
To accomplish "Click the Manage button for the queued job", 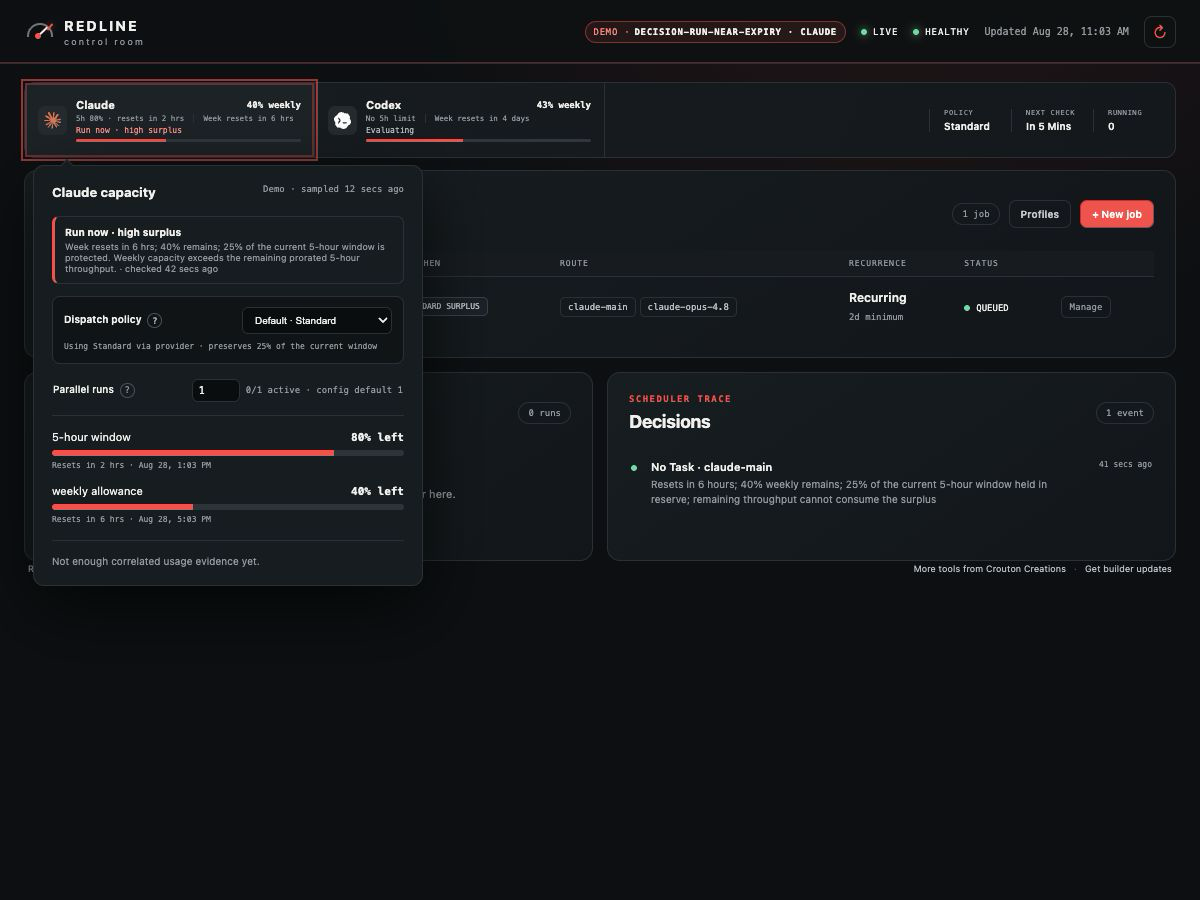I will tap(1086, 307).
